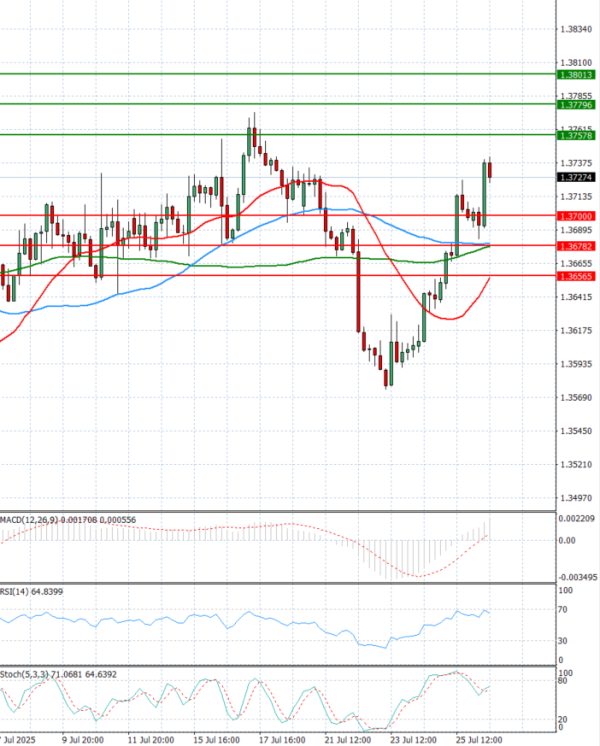Select the 1.36565 red support level label

pos(576,276)
